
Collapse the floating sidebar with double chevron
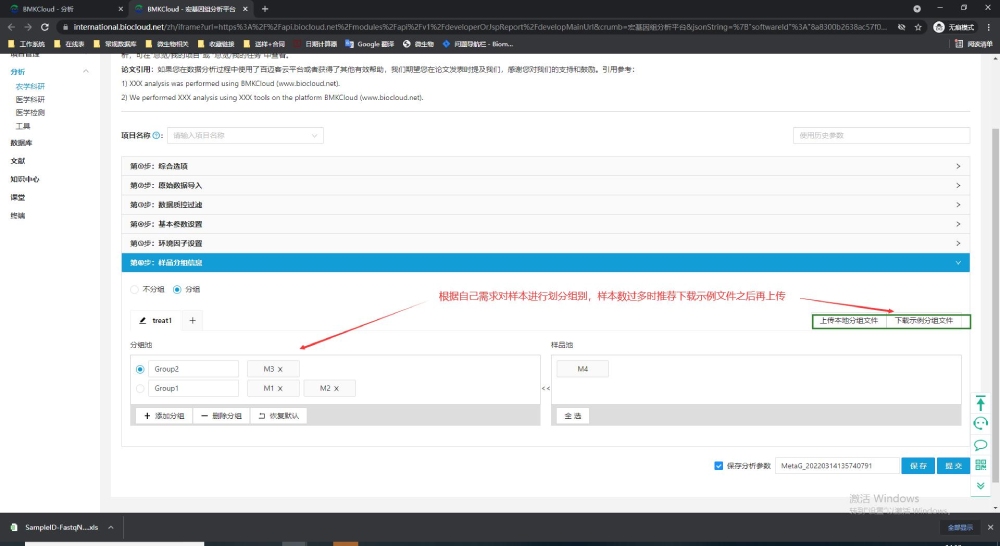[x=980, y=485]
